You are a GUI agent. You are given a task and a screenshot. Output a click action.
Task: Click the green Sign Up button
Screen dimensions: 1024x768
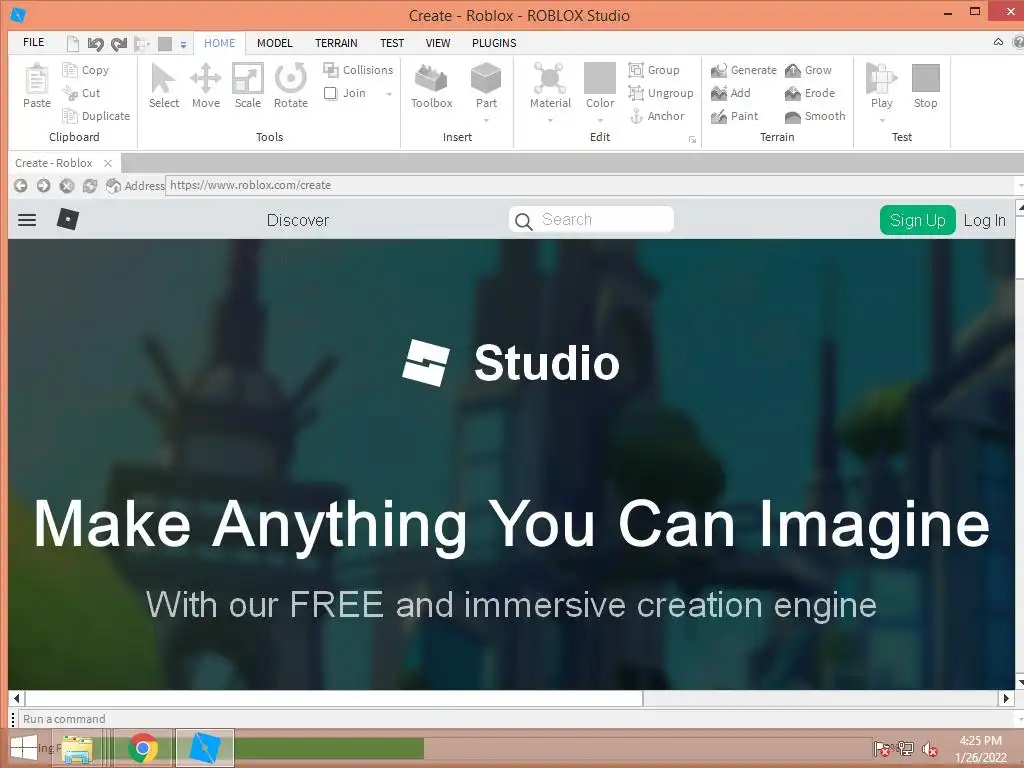click(918, 220)
